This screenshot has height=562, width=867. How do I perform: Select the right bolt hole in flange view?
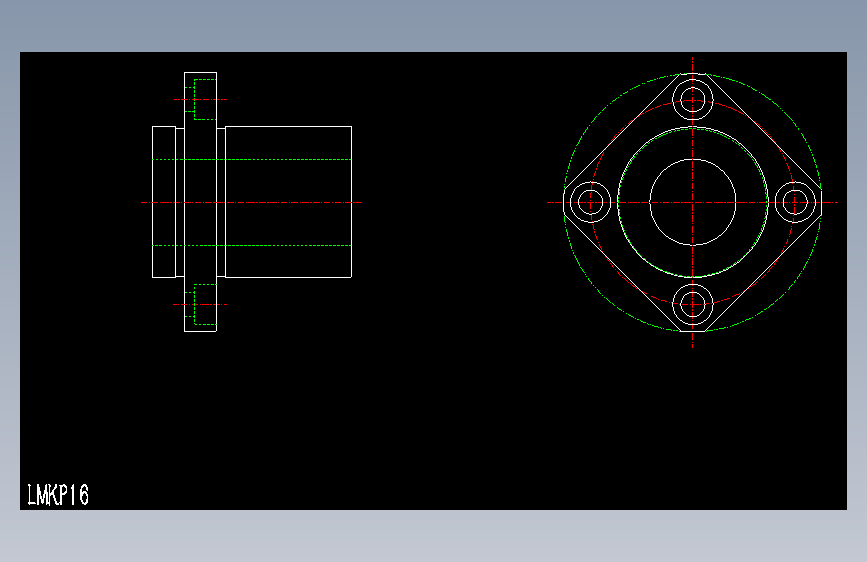pyautogui.click(x=795, y=202)
